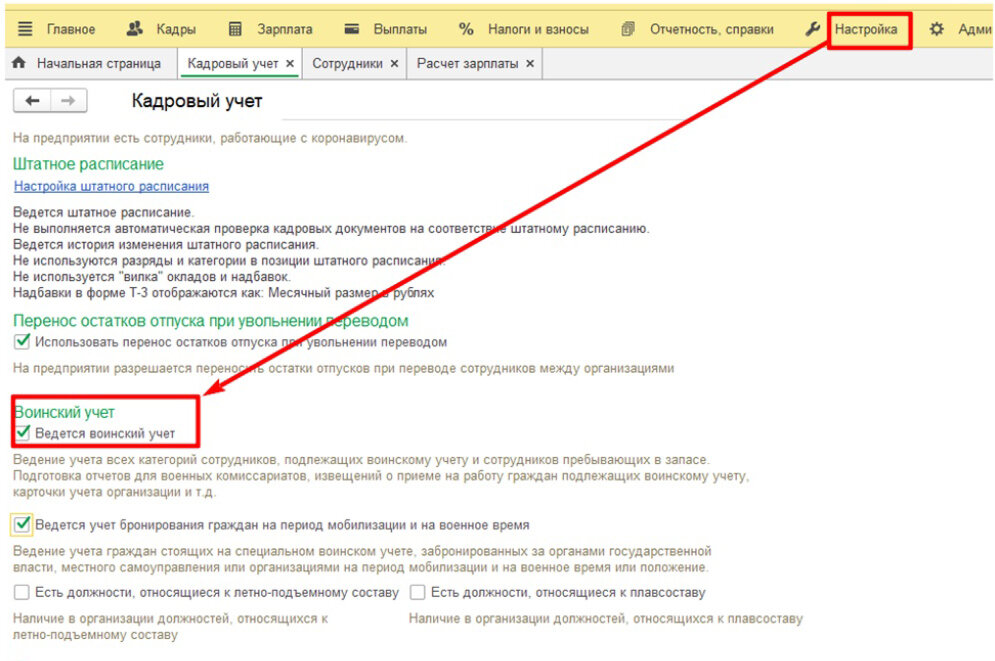
Task: Click the line about "вилка" окладов
Action: (152, 277)
